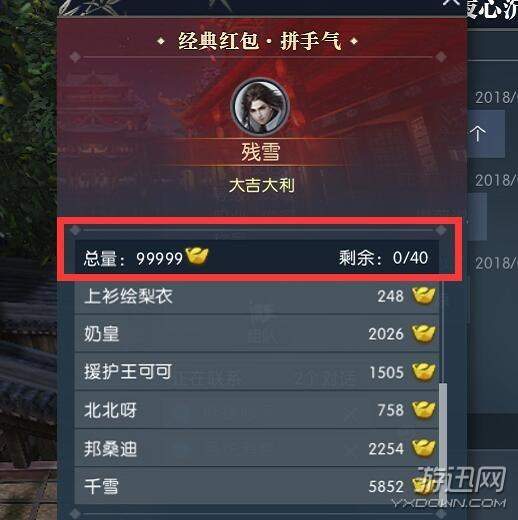Select the 援护王可可 recipient row
The image size is (518, 520).
pyautogui.click(x=257, y=372)
